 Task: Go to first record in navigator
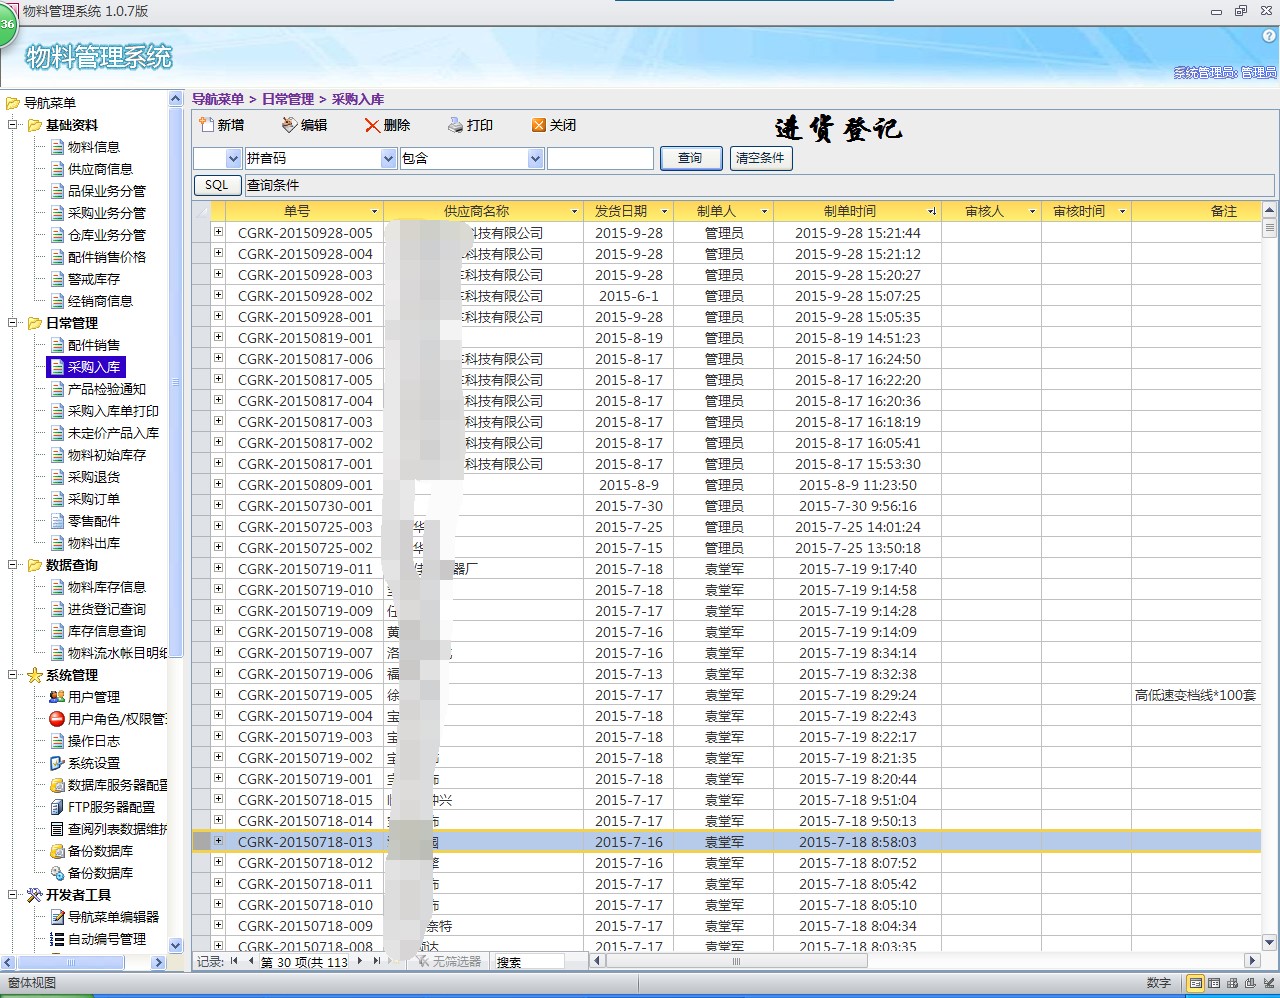click(234, 961)
